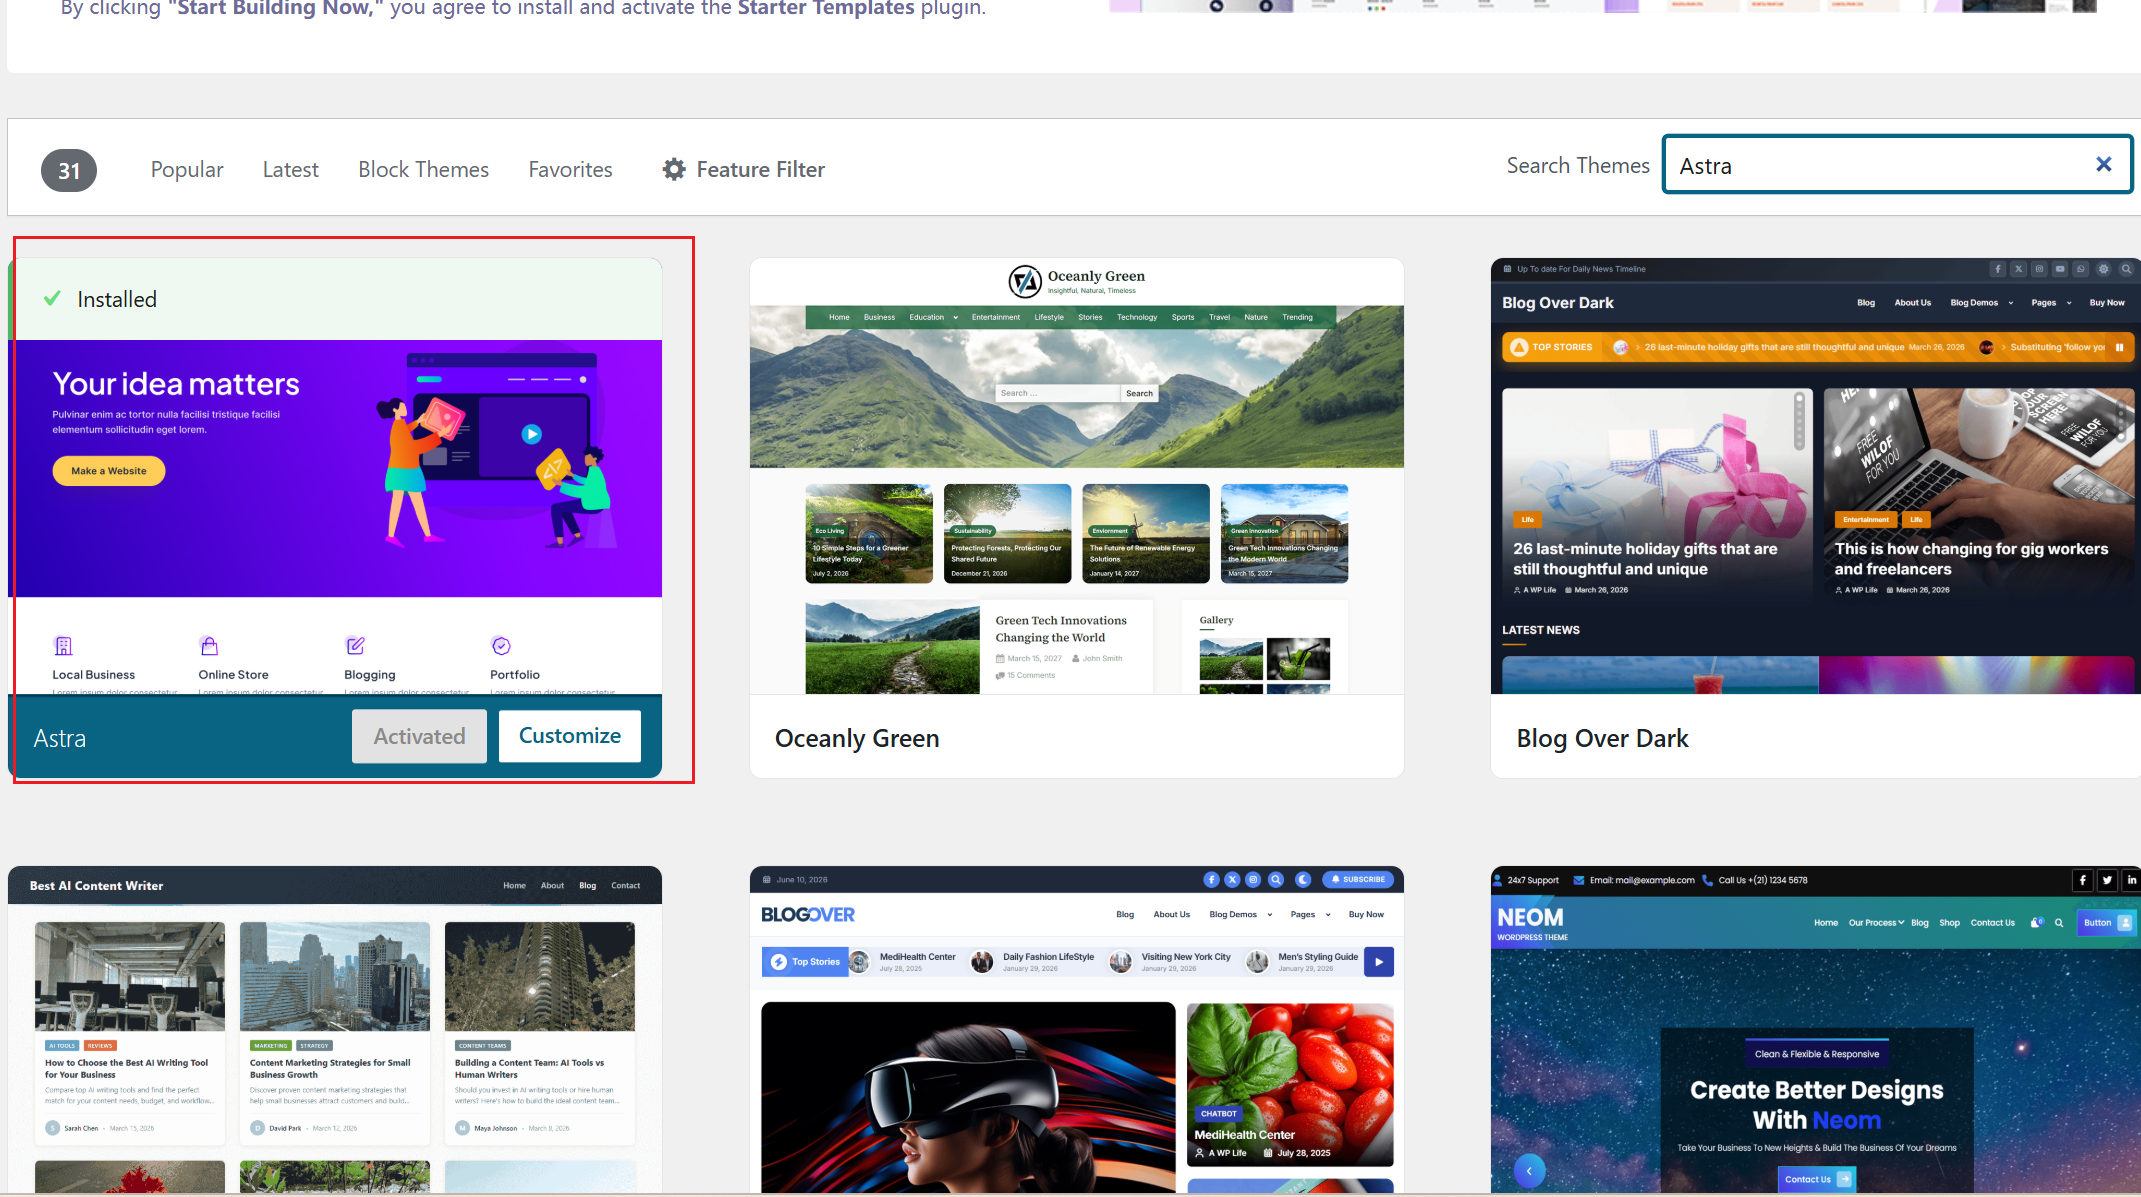This screenshot has width=2141, height=1197.
Task: Click the settings gear icon in Blog Over Dark preview
Action: coord(2104,269)
